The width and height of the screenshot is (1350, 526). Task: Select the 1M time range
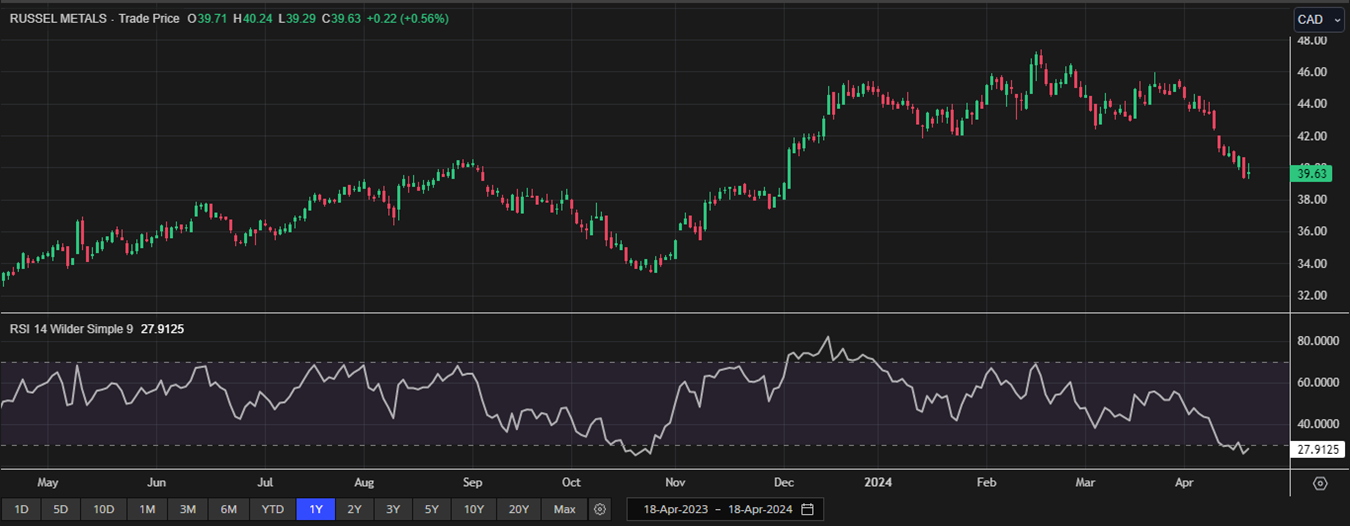tap(147, 509)
